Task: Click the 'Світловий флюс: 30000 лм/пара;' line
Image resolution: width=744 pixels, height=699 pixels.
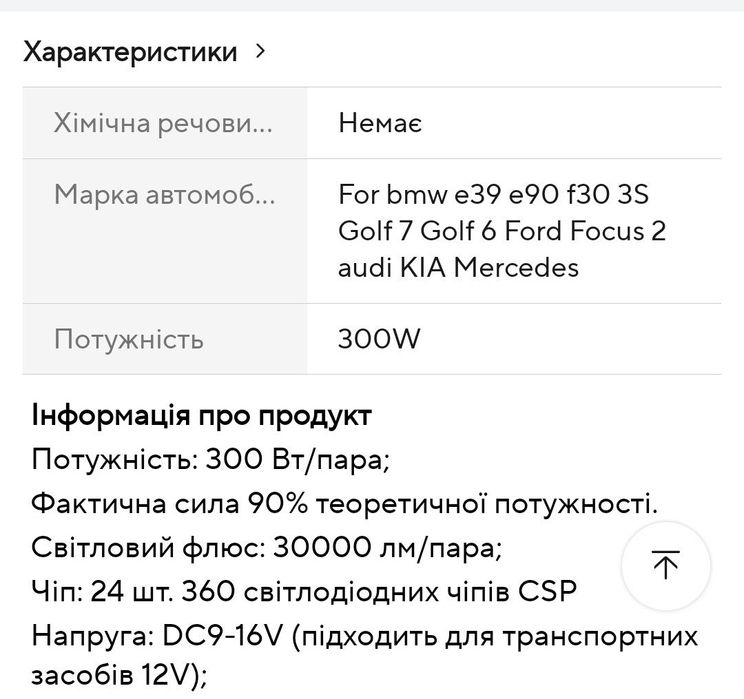Action: point(265,547)
